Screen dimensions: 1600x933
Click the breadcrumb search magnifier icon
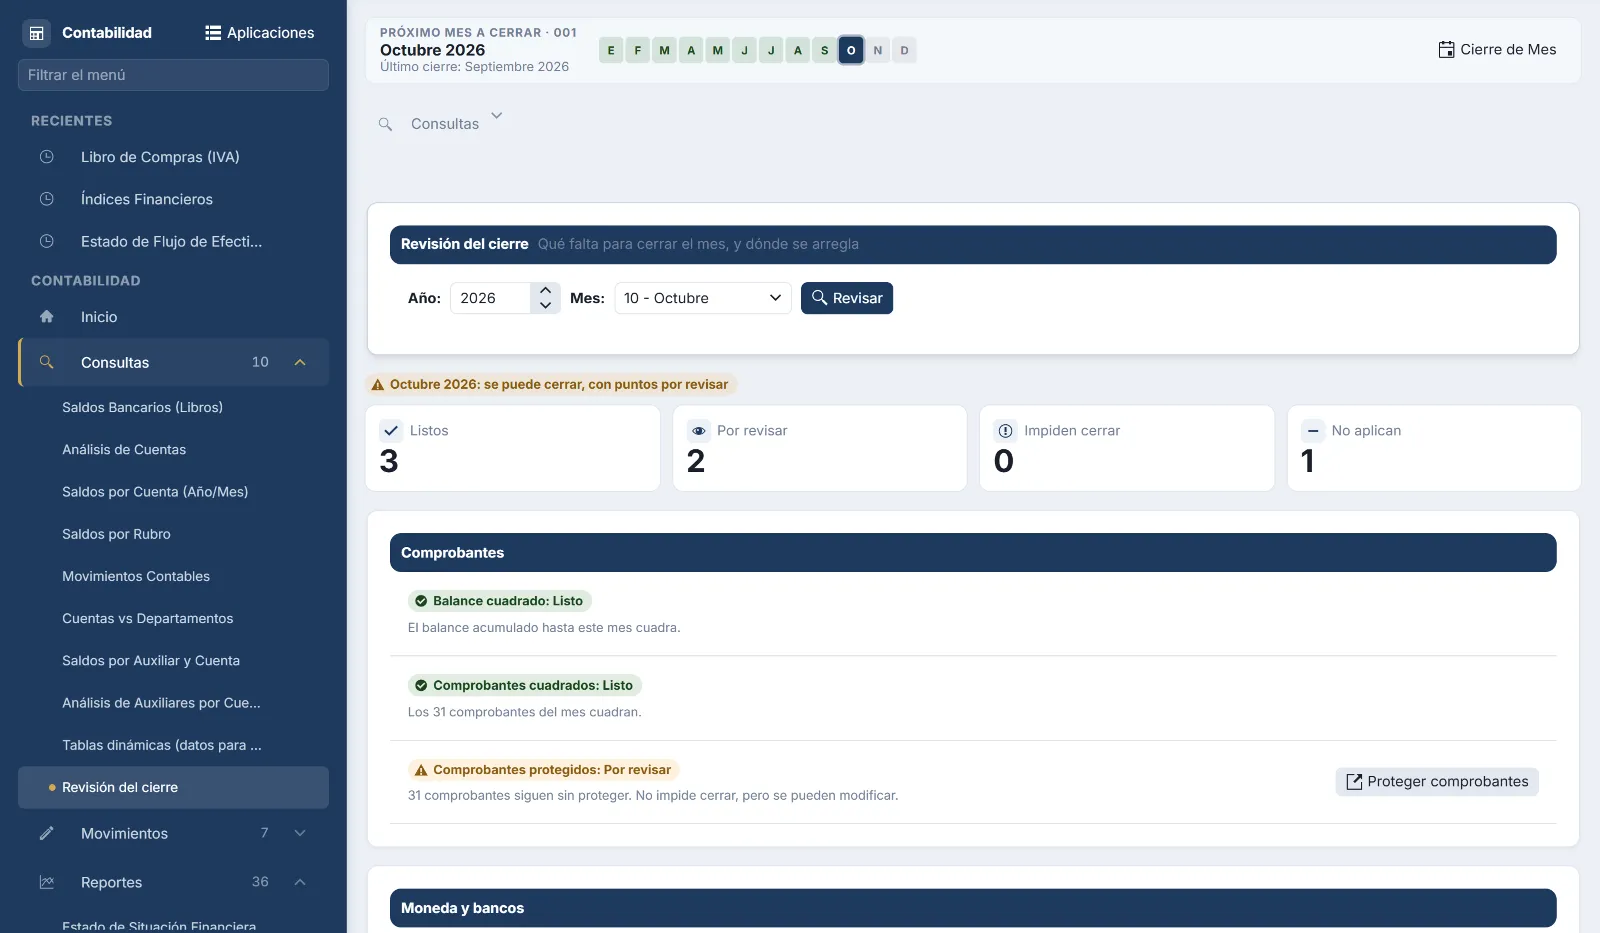[385, 124]
